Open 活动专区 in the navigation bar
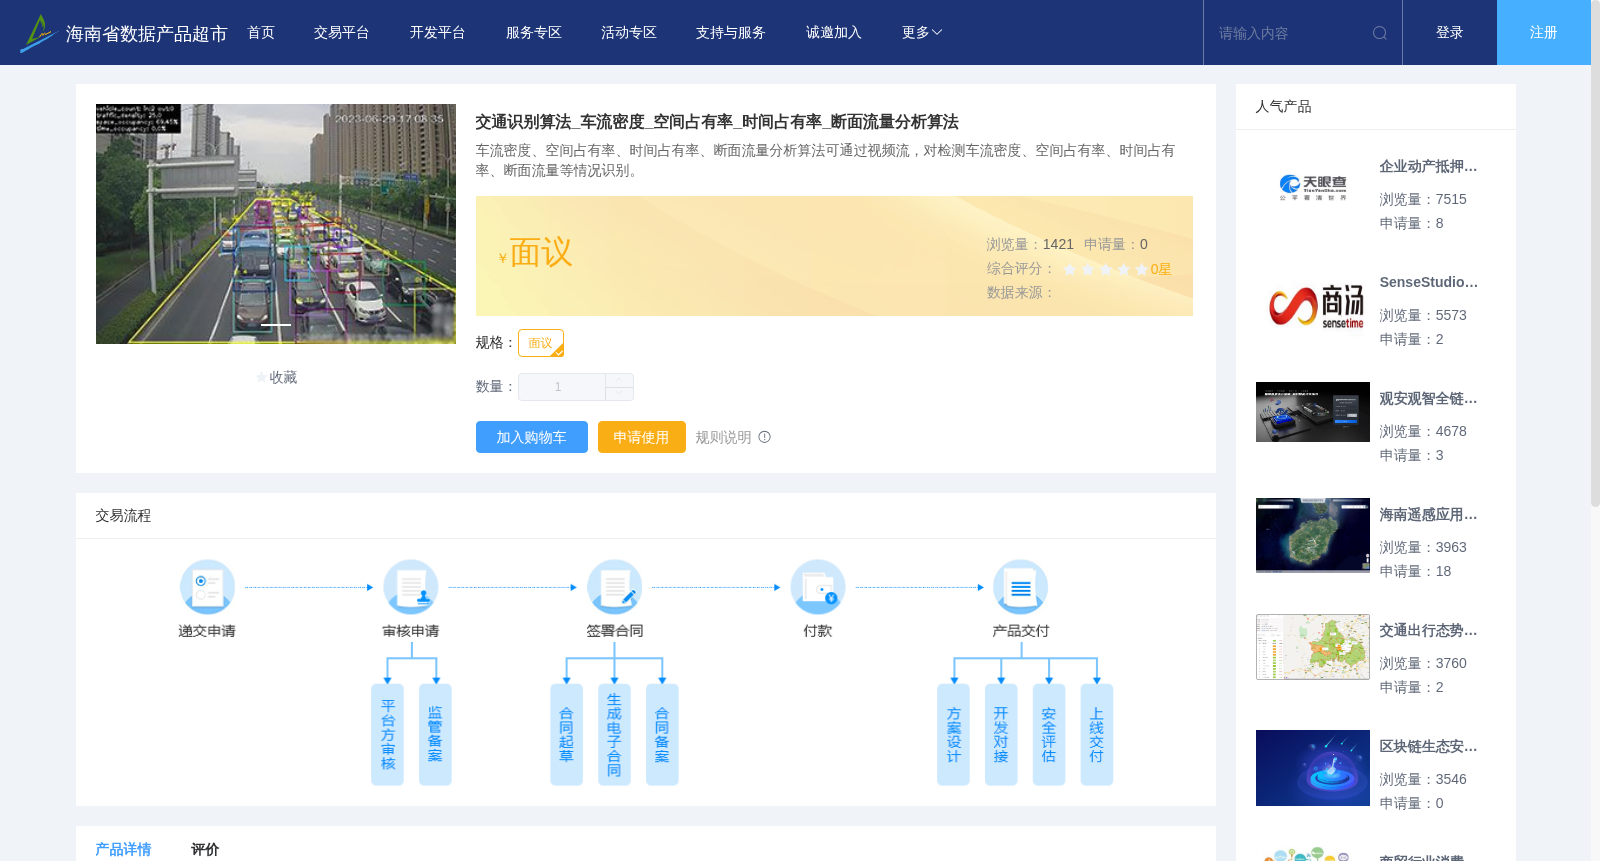This screenshot has width=1600, height=861. pos(629,33)
